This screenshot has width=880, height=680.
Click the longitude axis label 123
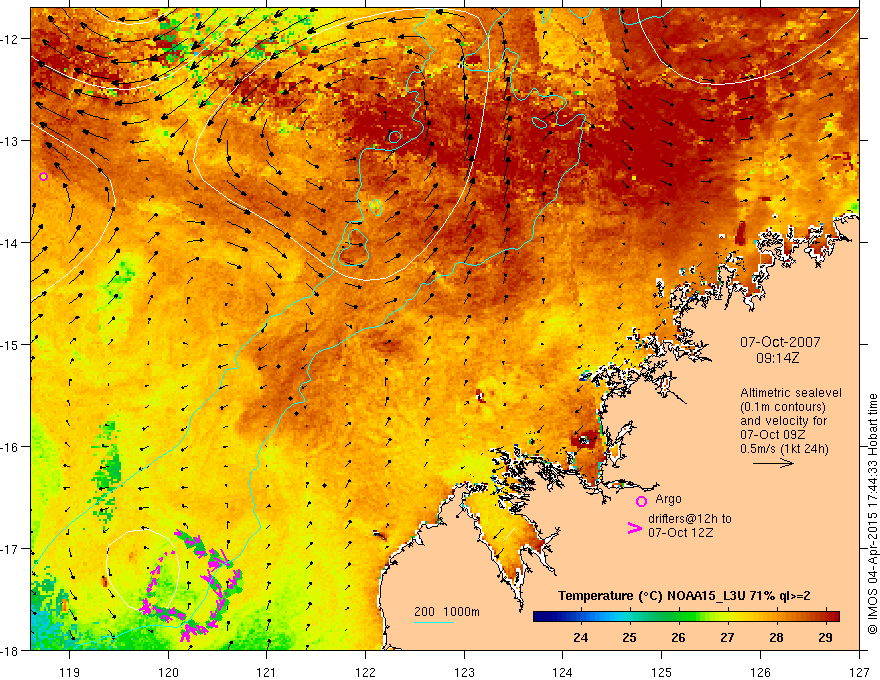(464, 672)
